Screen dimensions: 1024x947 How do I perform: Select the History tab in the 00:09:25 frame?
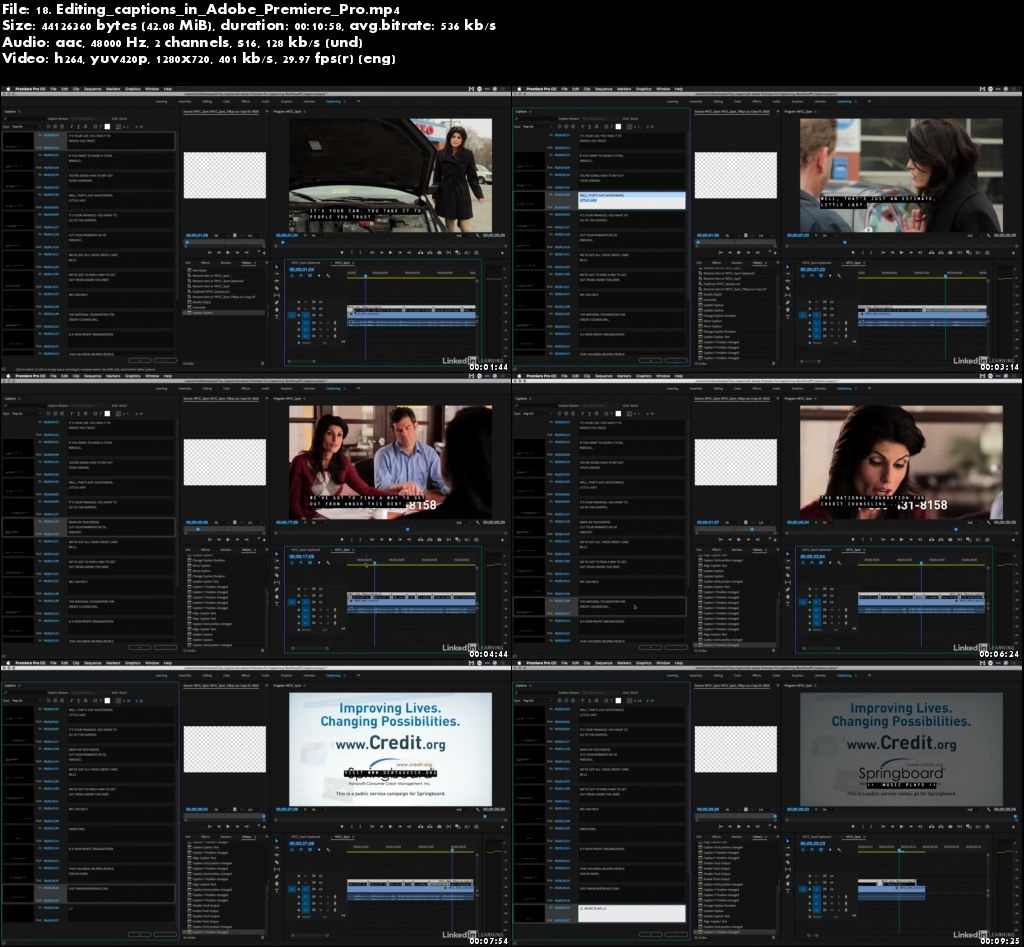[758, 837]
